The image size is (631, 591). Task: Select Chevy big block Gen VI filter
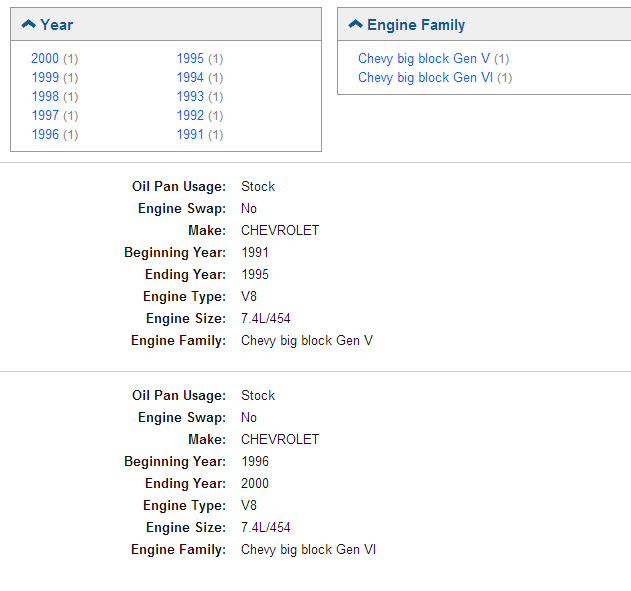tap(425, 78)
